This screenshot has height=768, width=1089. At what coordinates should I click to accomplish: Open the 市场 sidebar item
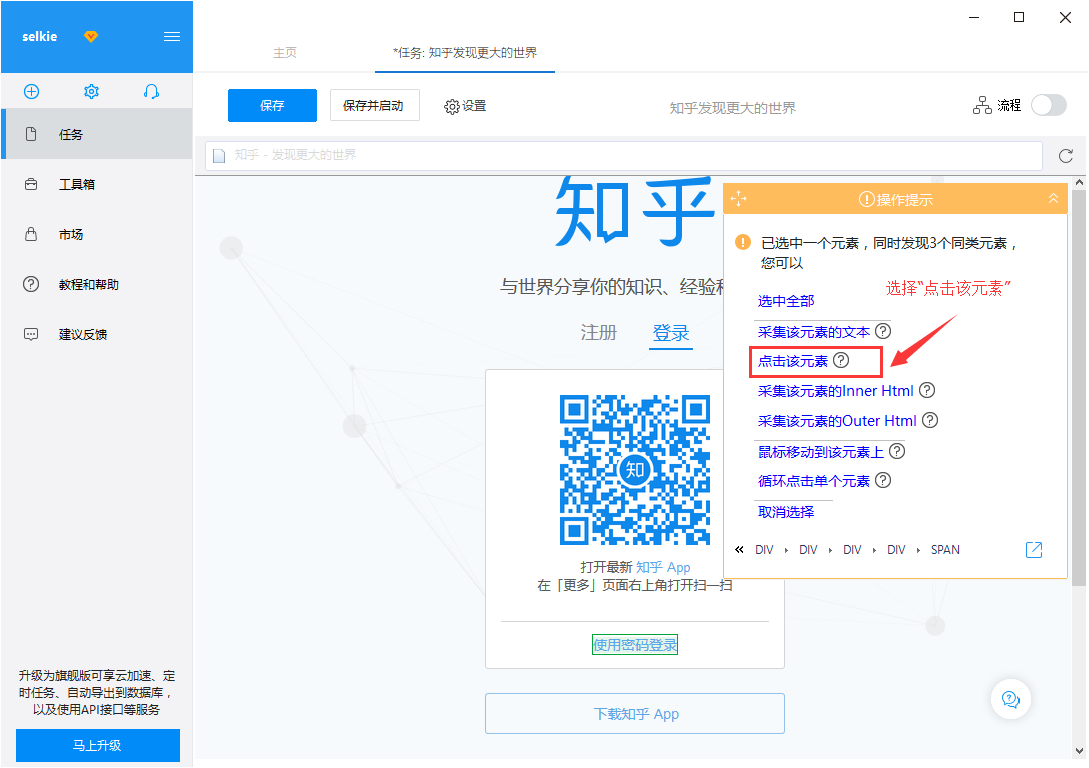click(97, 234)
